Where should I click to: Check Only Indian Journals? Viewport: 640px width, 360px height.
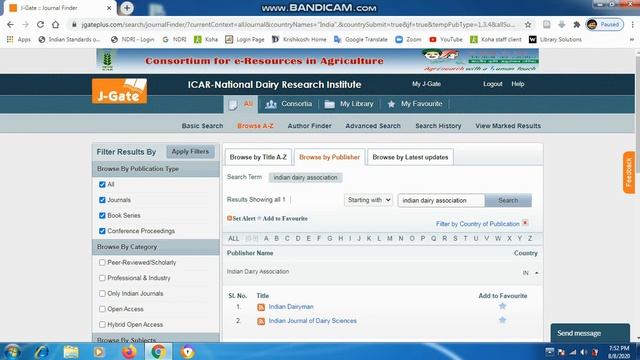[x=102, y=293]
